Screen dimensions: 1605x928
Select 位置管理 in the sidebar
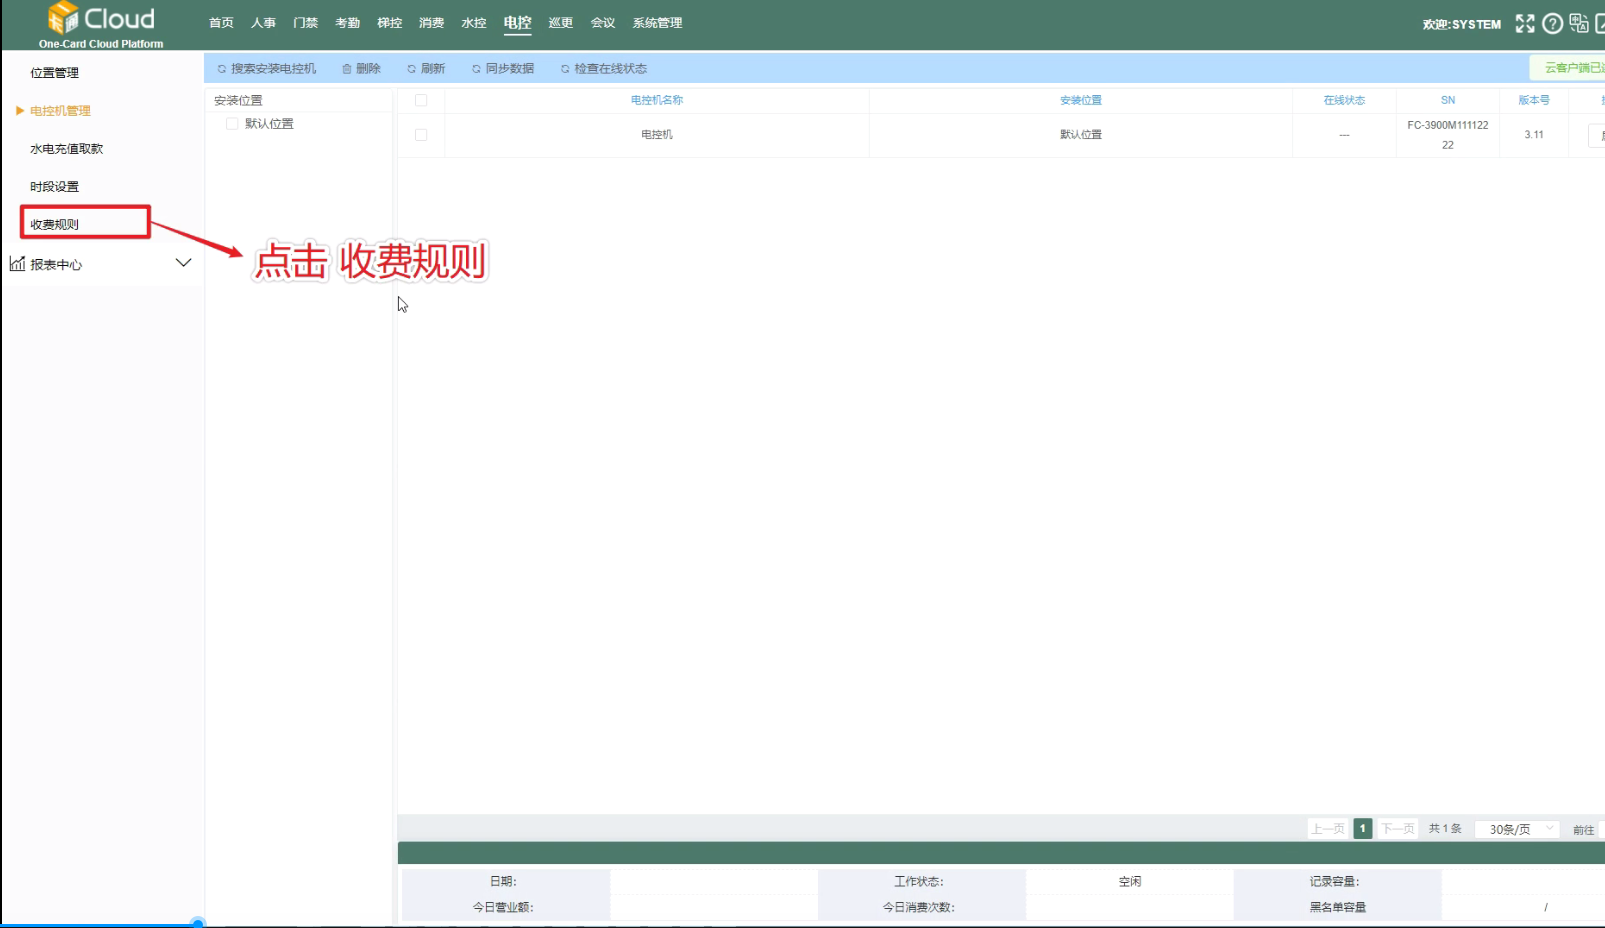coord(54,73)
